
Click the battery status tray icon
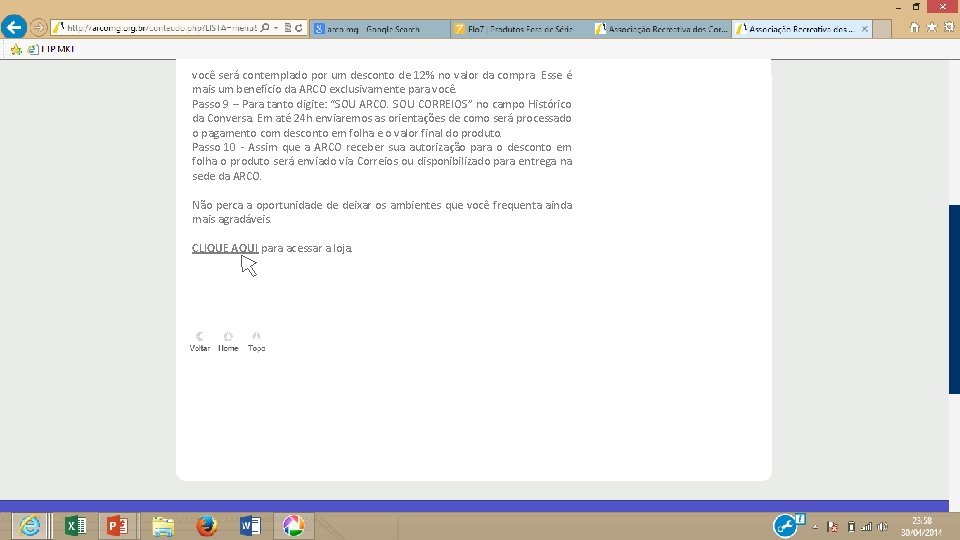pyautogui.click(x=851, y=527)
